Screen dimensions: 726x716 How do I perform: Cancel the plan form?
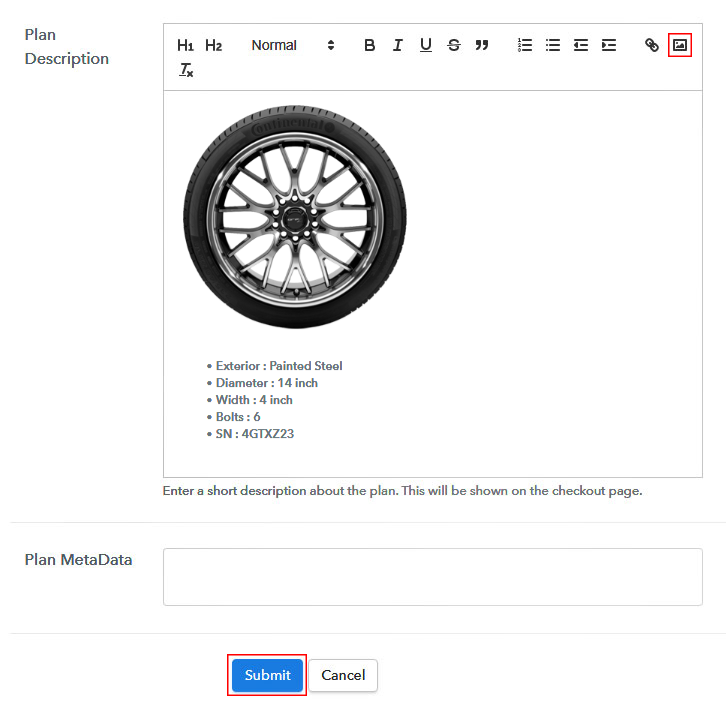(x=343, y=675)
